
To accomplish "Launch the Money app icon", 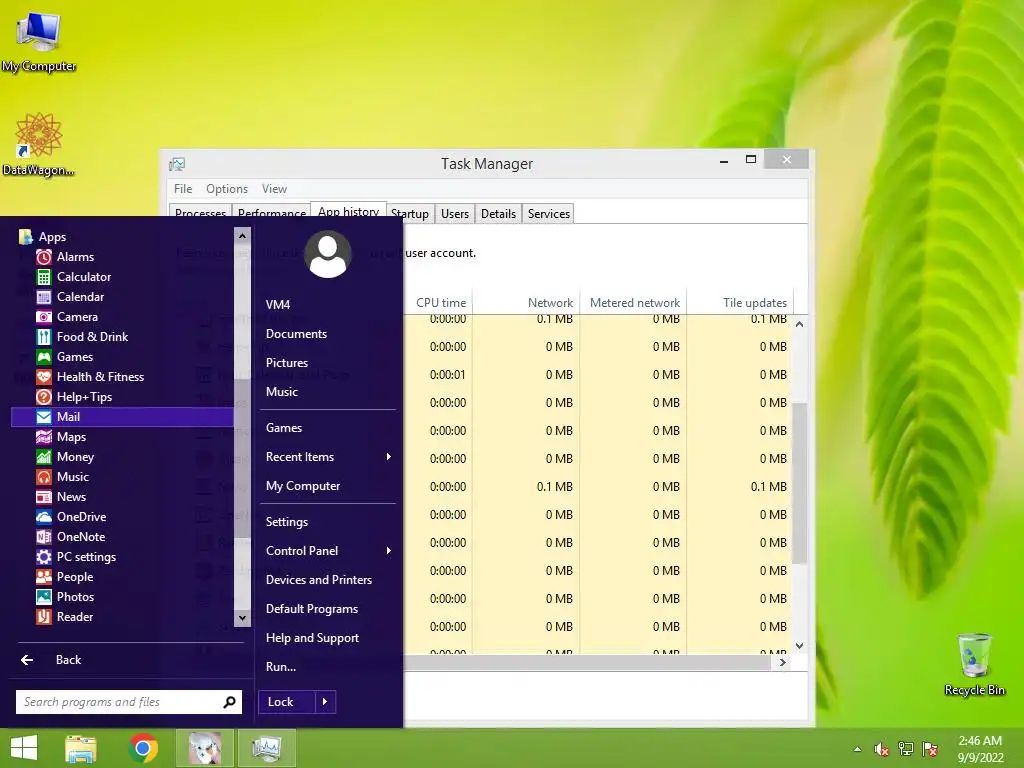I will click(x=44, y=457).
